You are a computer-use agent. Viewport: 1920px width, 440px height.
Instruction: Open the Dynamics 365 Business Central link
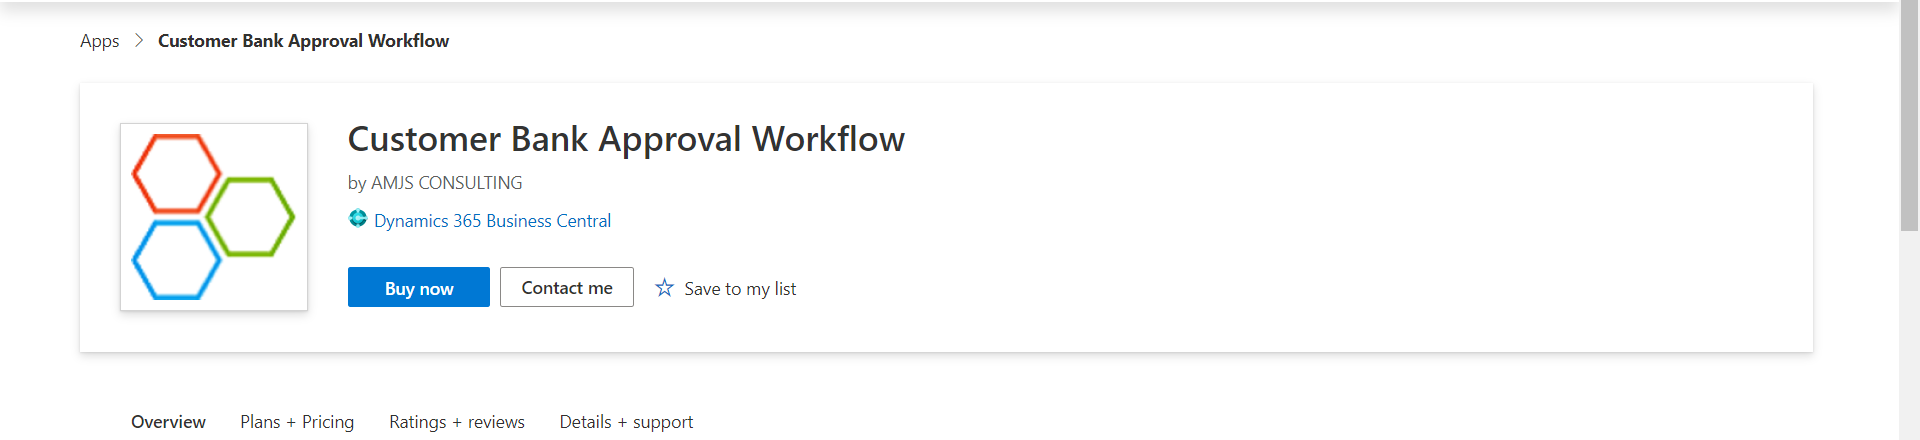tap(492, 220)
